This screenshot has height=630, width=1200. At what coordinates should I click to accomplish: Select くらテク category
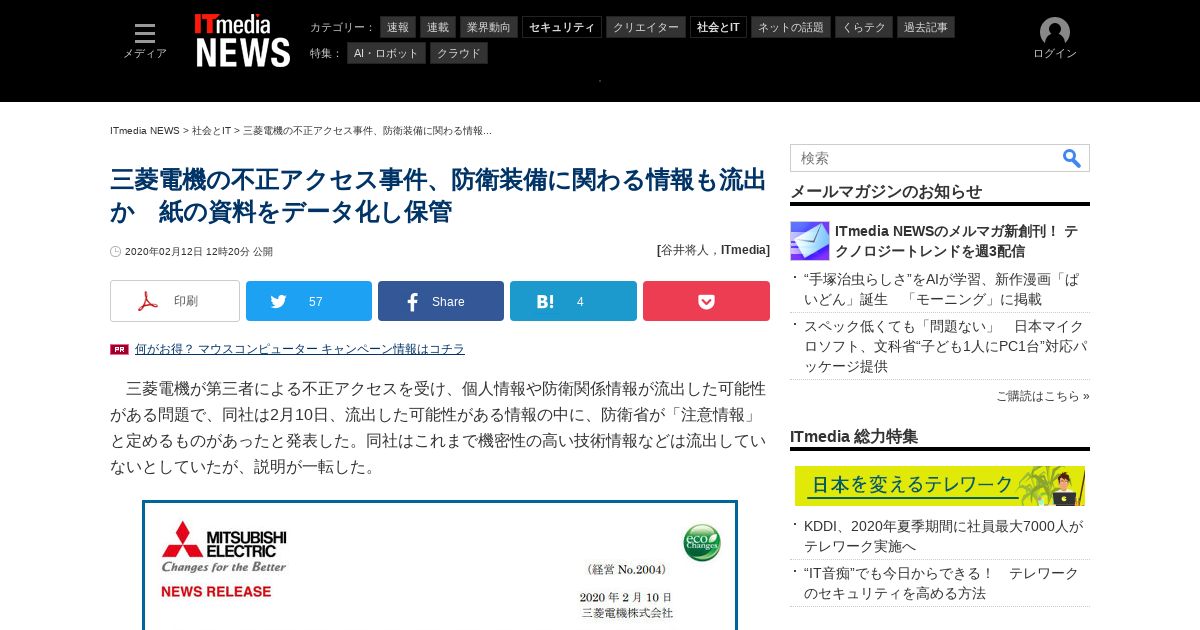point(864,27)
